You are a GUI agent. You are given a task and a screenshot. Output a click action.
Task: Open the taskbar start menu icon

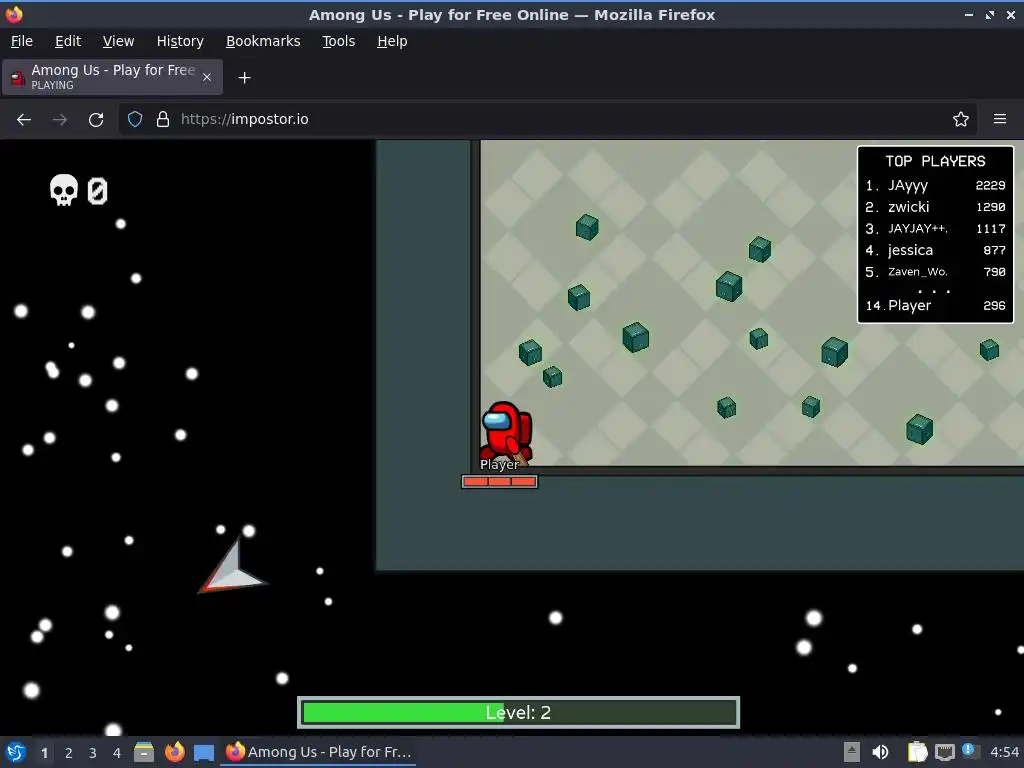coord(16,752)
